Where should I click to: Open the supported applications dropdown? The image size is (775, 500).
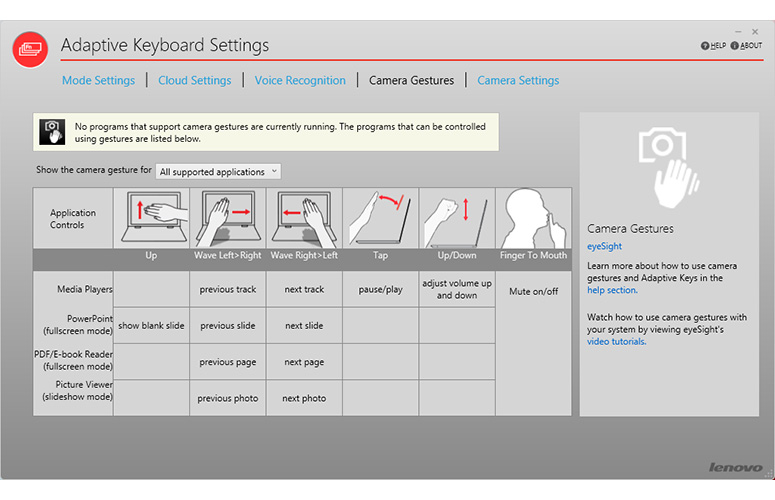click(218, 171)
